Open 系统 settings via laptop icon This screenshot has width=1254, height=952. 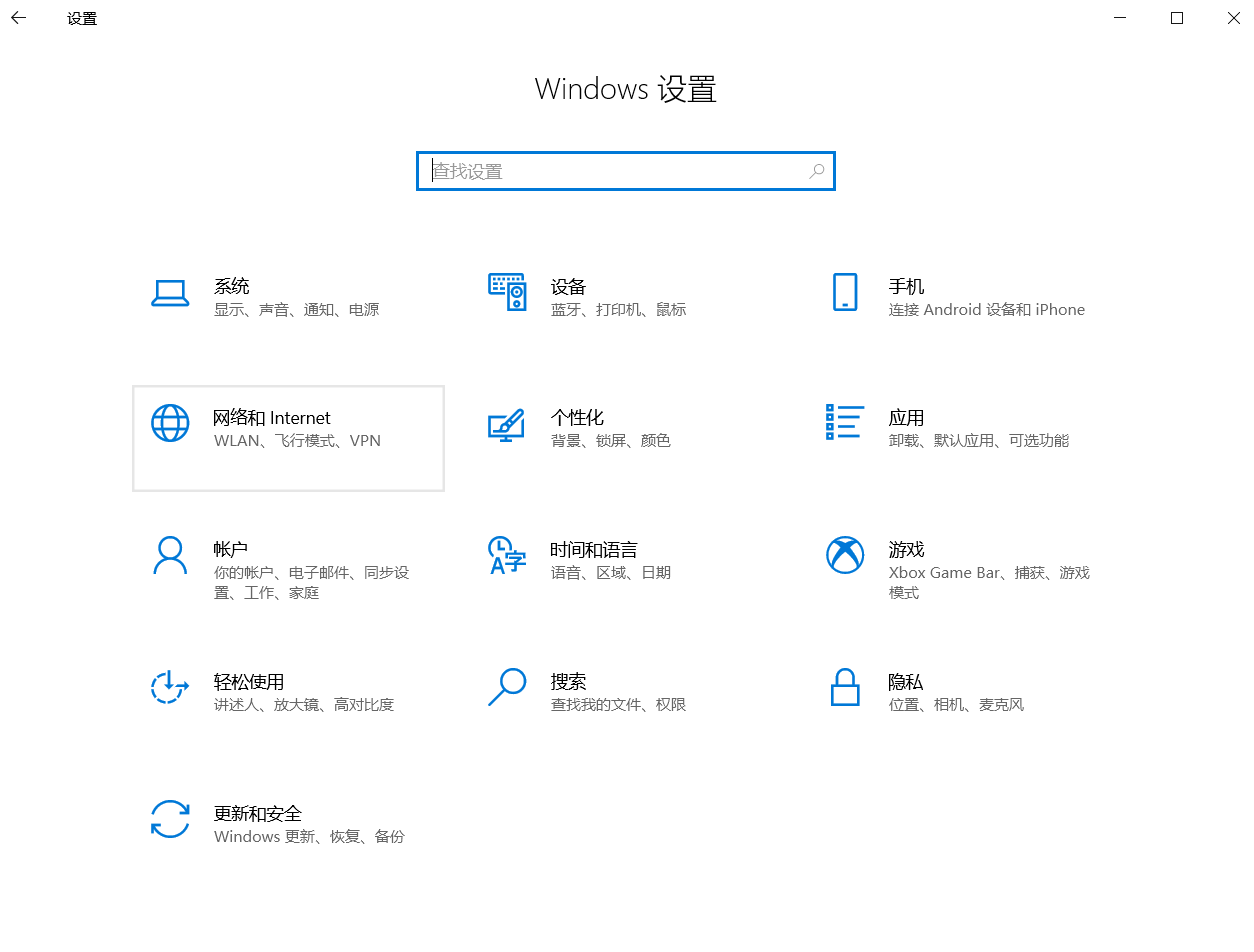point(170,292)
